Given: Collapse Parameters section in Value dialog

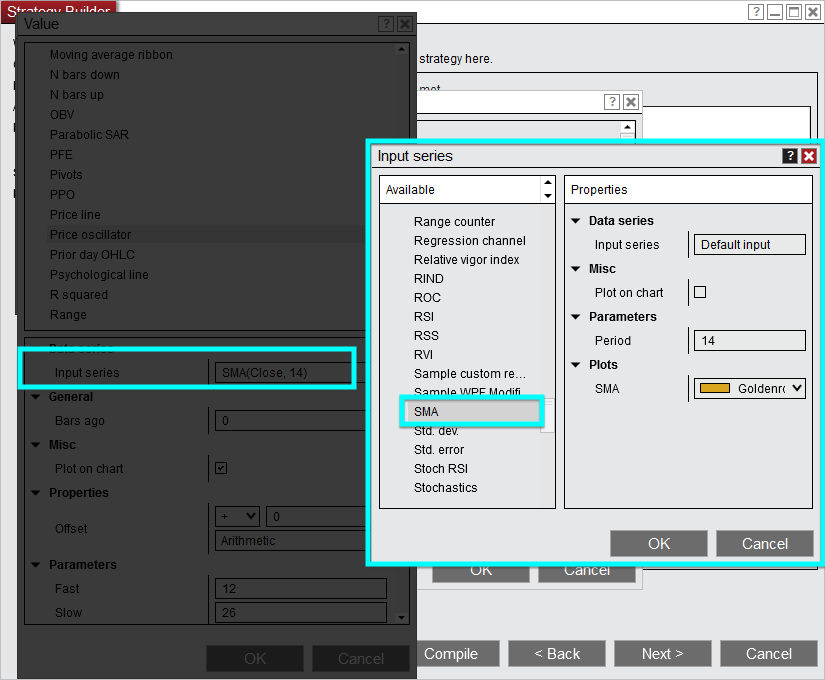Looking at the screenshot, I should [36, 565].
